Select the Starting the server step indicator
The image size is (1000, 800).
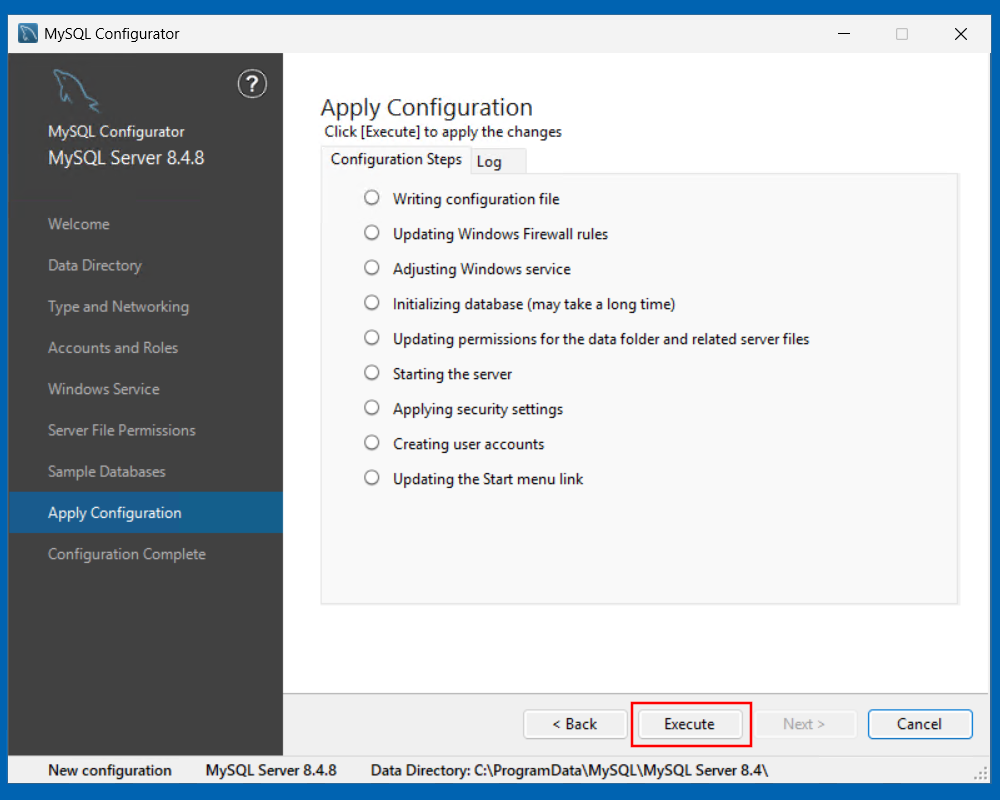coord(372,373)
